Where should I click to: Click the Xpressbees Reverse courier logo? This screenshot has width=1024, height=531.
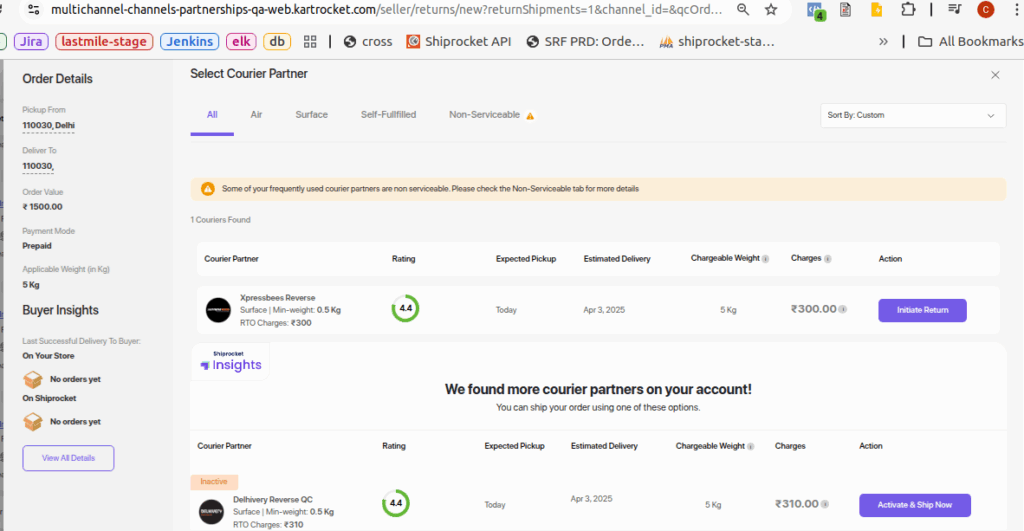218,310
